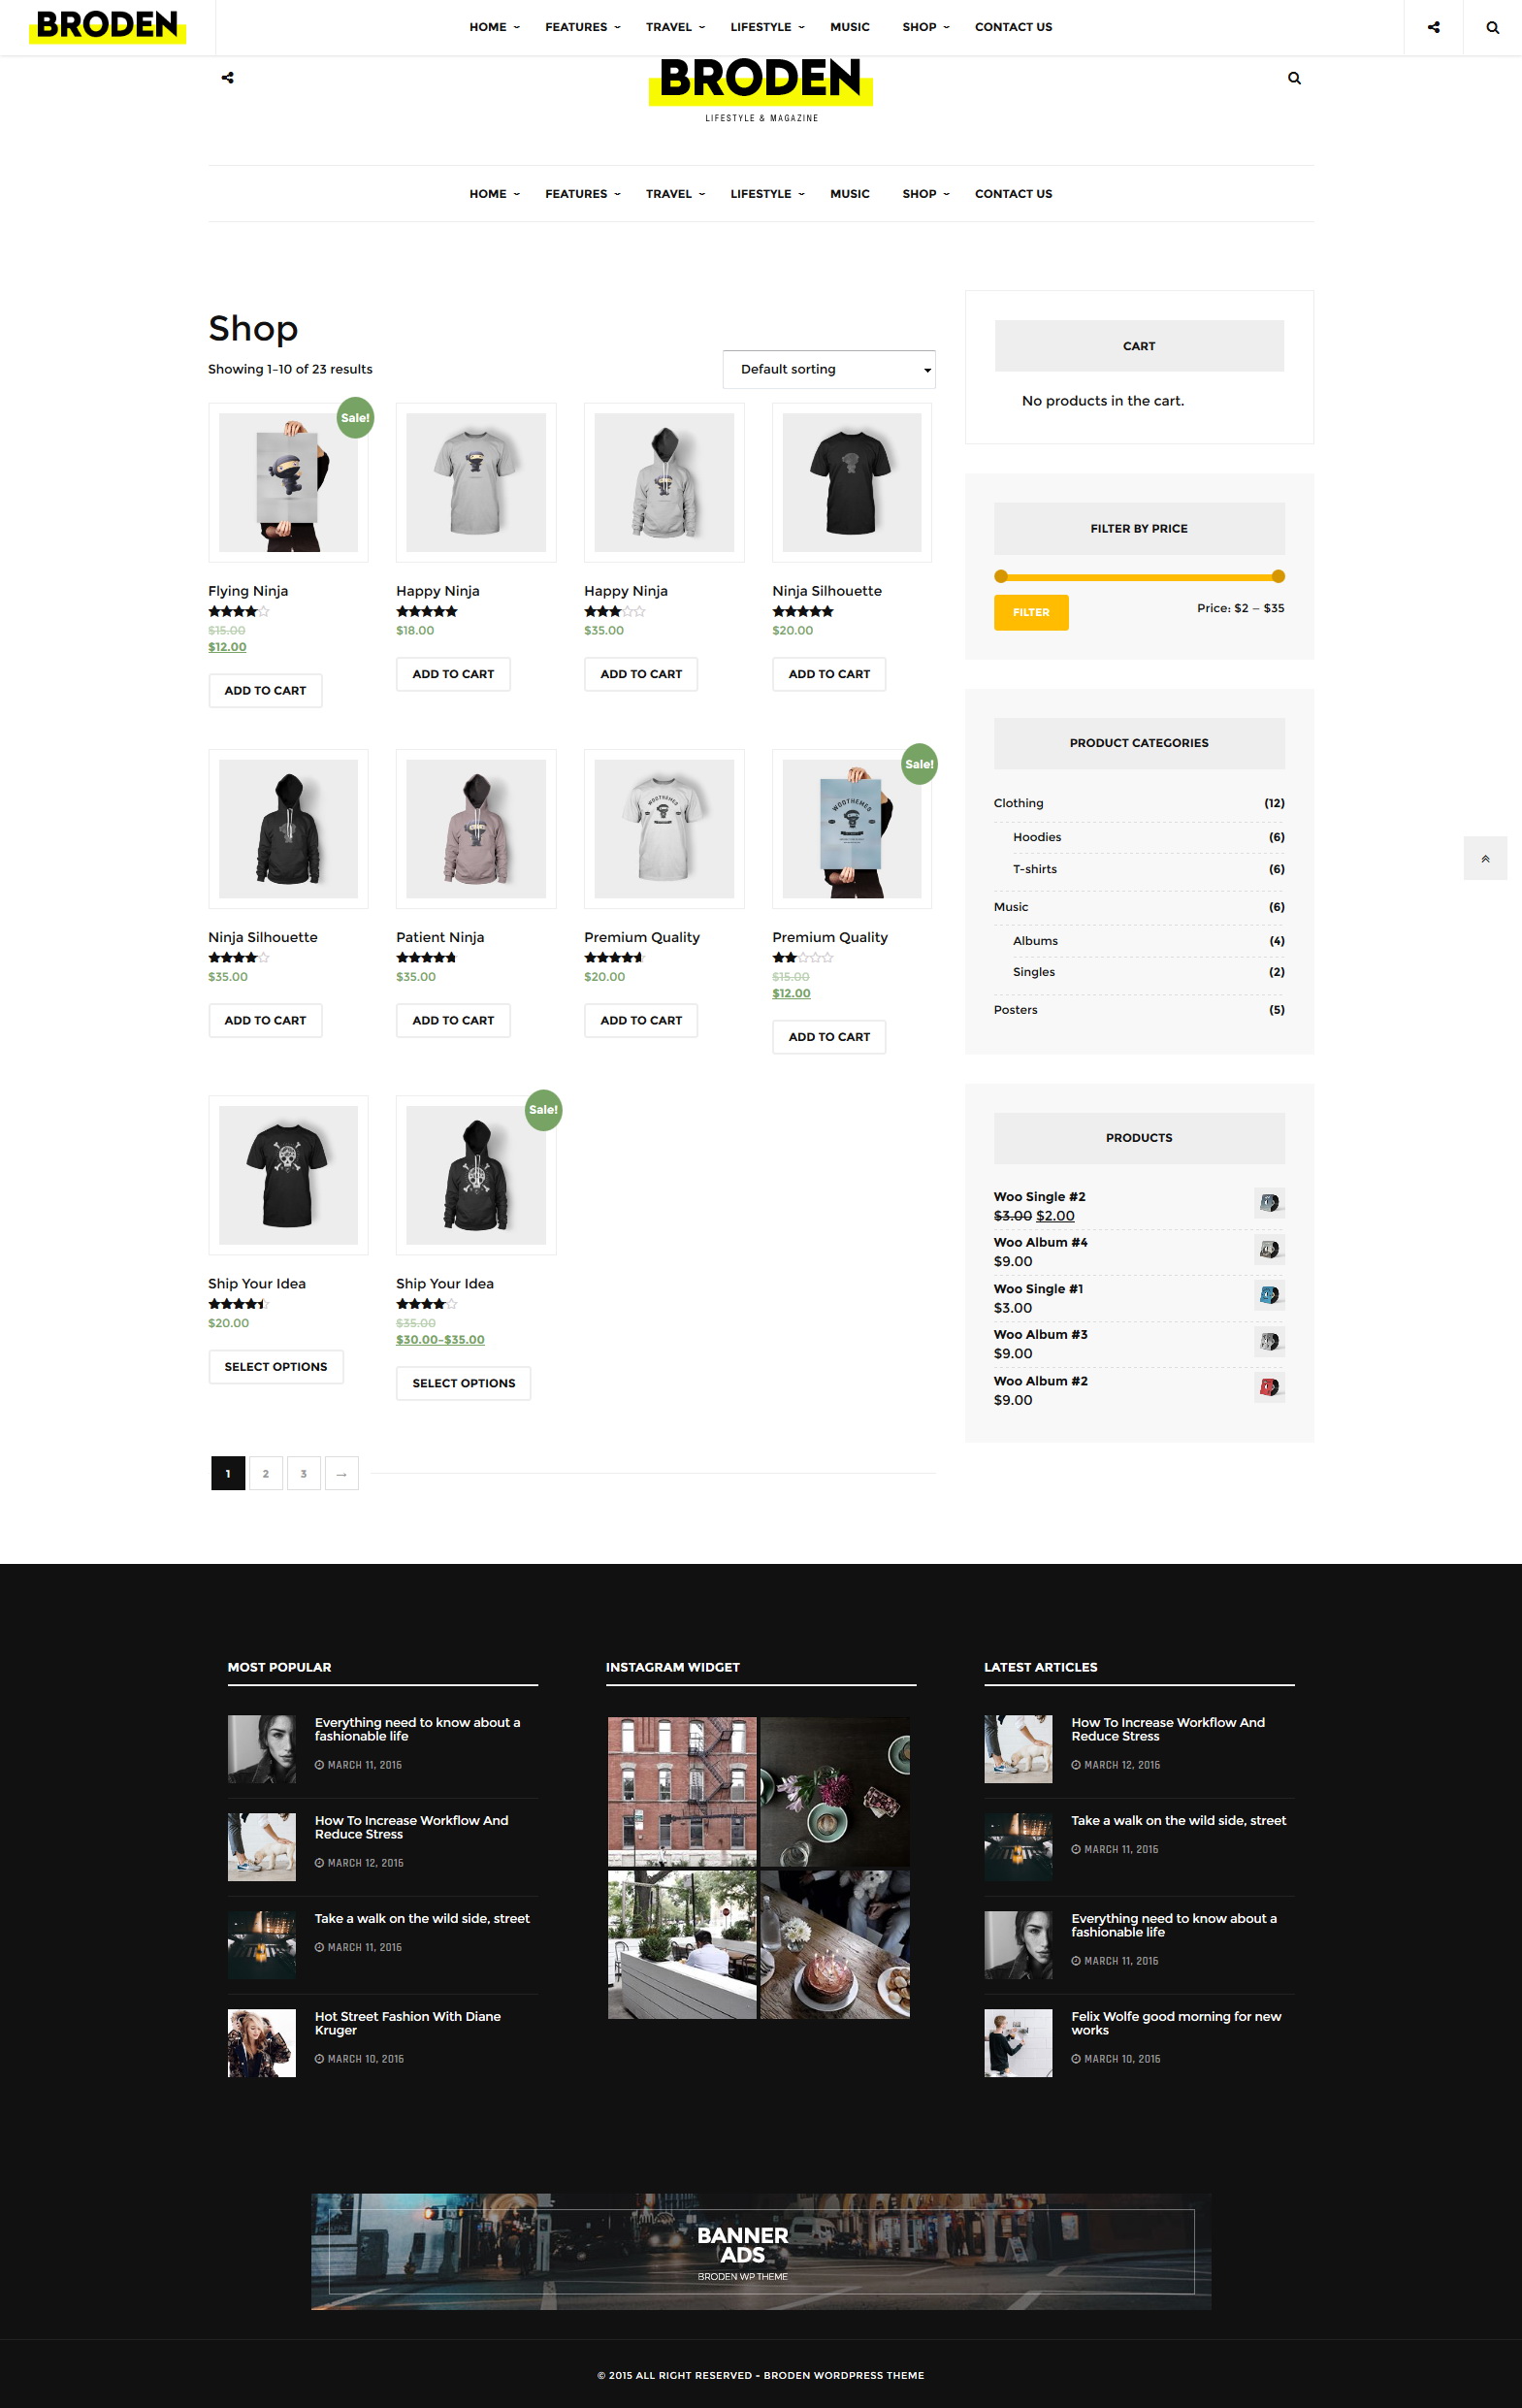
Task: Click the yellow Filter button
Action: [1031, 612]
